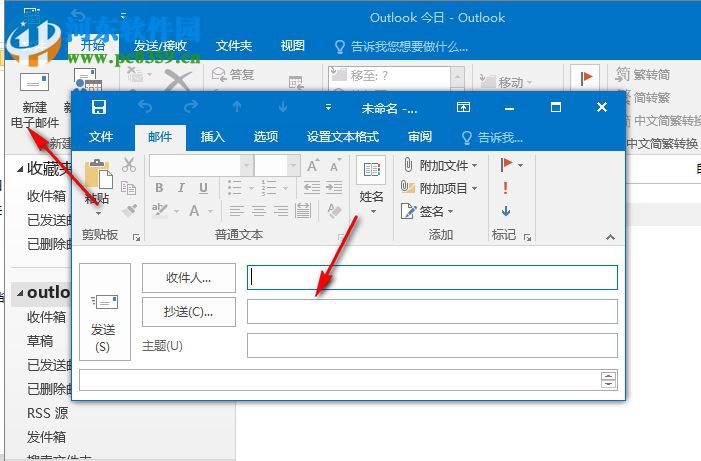Viewport: 701px width, 461px height.
Task: Undo the last action in the message window
Action: coord(144,106)
